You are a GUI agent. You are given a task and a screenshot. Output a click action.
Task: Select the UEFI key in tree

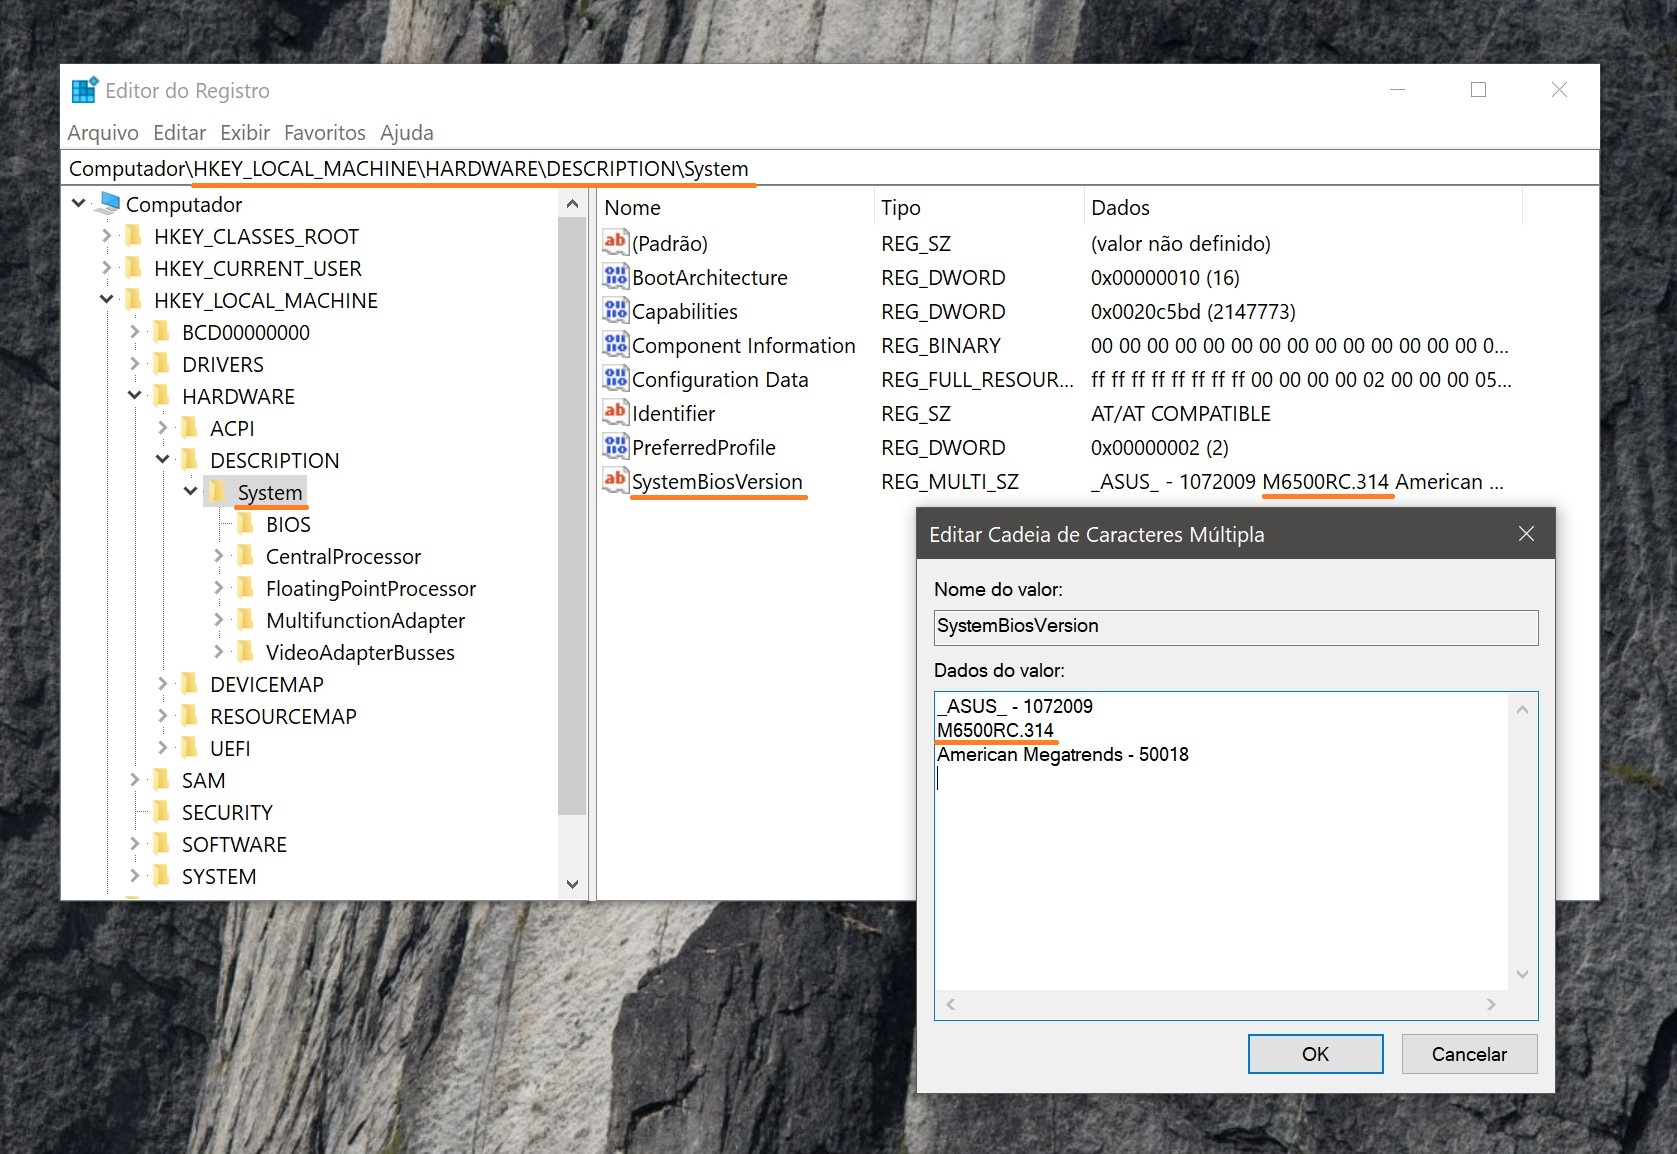230,748
